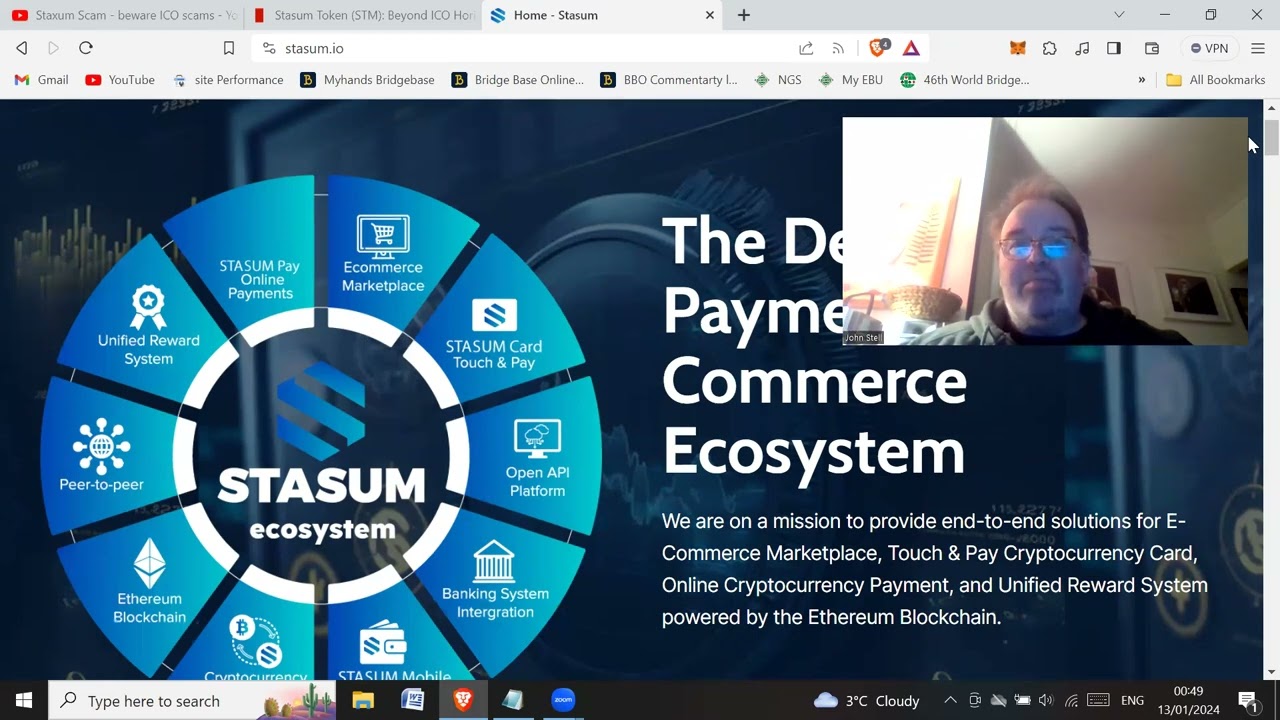Click the Peer-to-peer globe icon
Image resolution: width=1280 pixels, height=720 pixels.
click(x=101, y=446)
